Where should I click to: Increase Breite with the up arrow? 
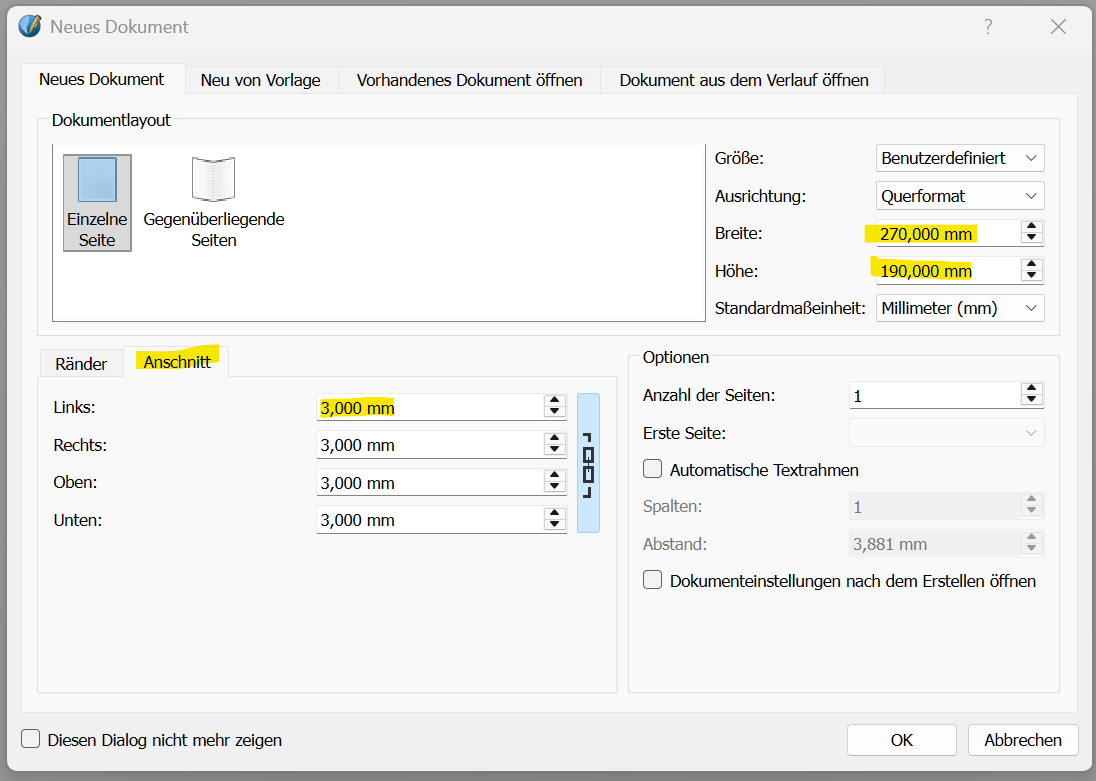1031,226
